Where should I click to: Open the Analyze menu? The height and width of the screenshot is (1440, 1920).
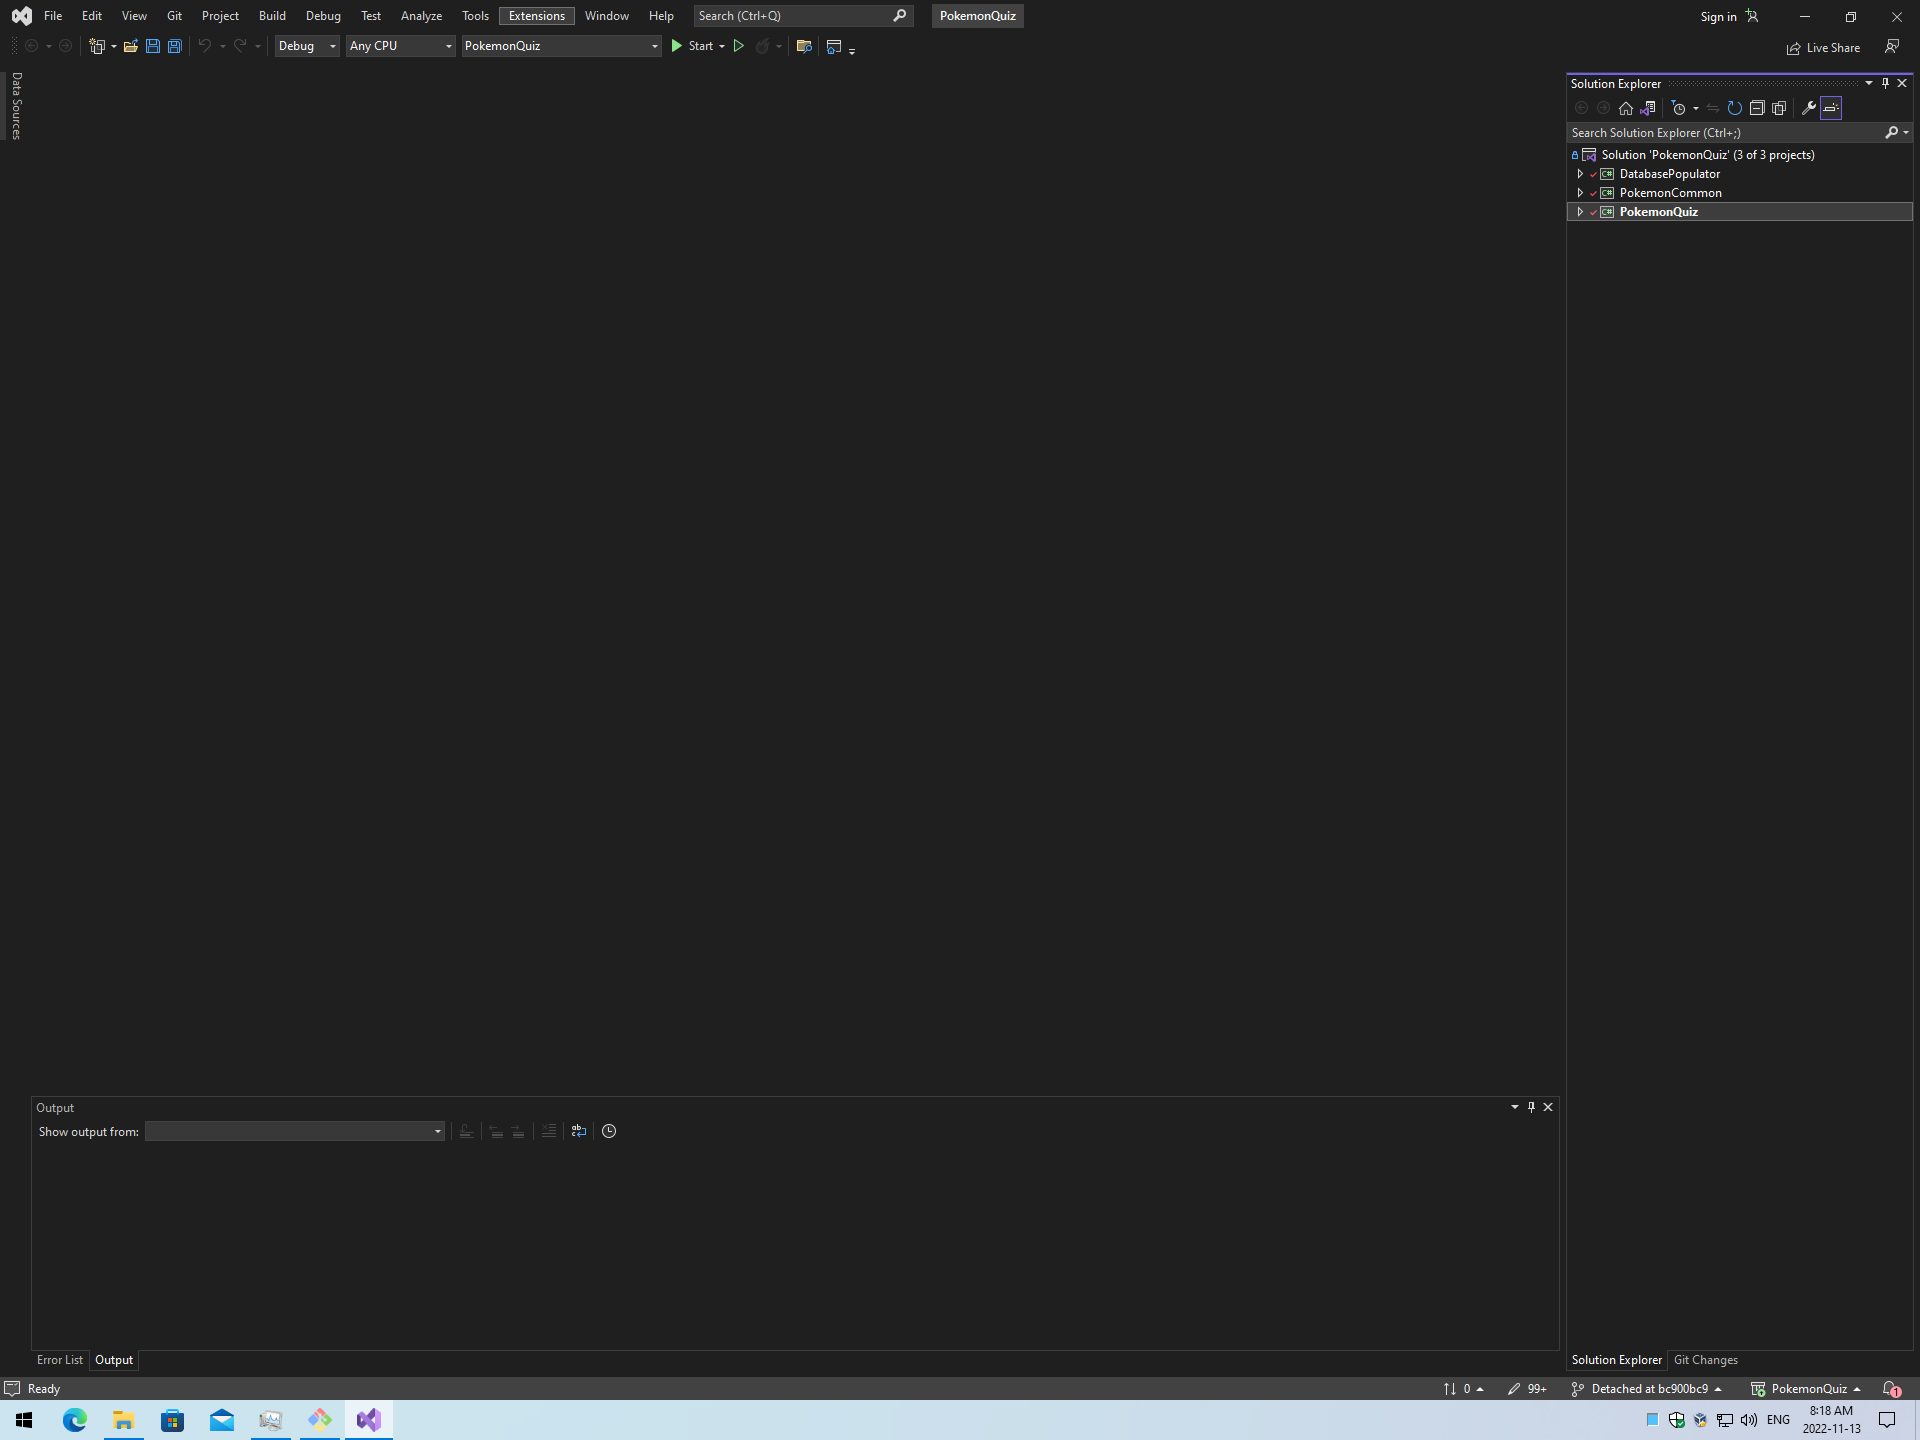pyautogui.click(x=421, y=16)
